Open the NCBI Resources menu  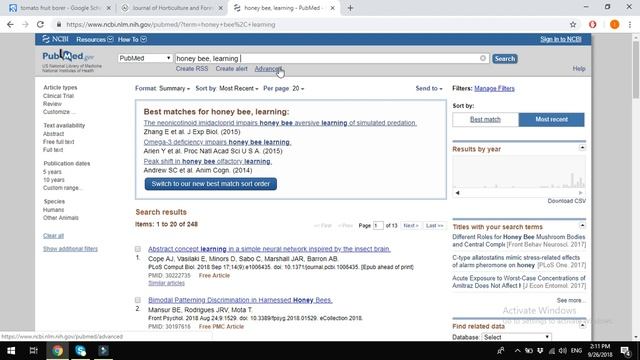(95, 40)
